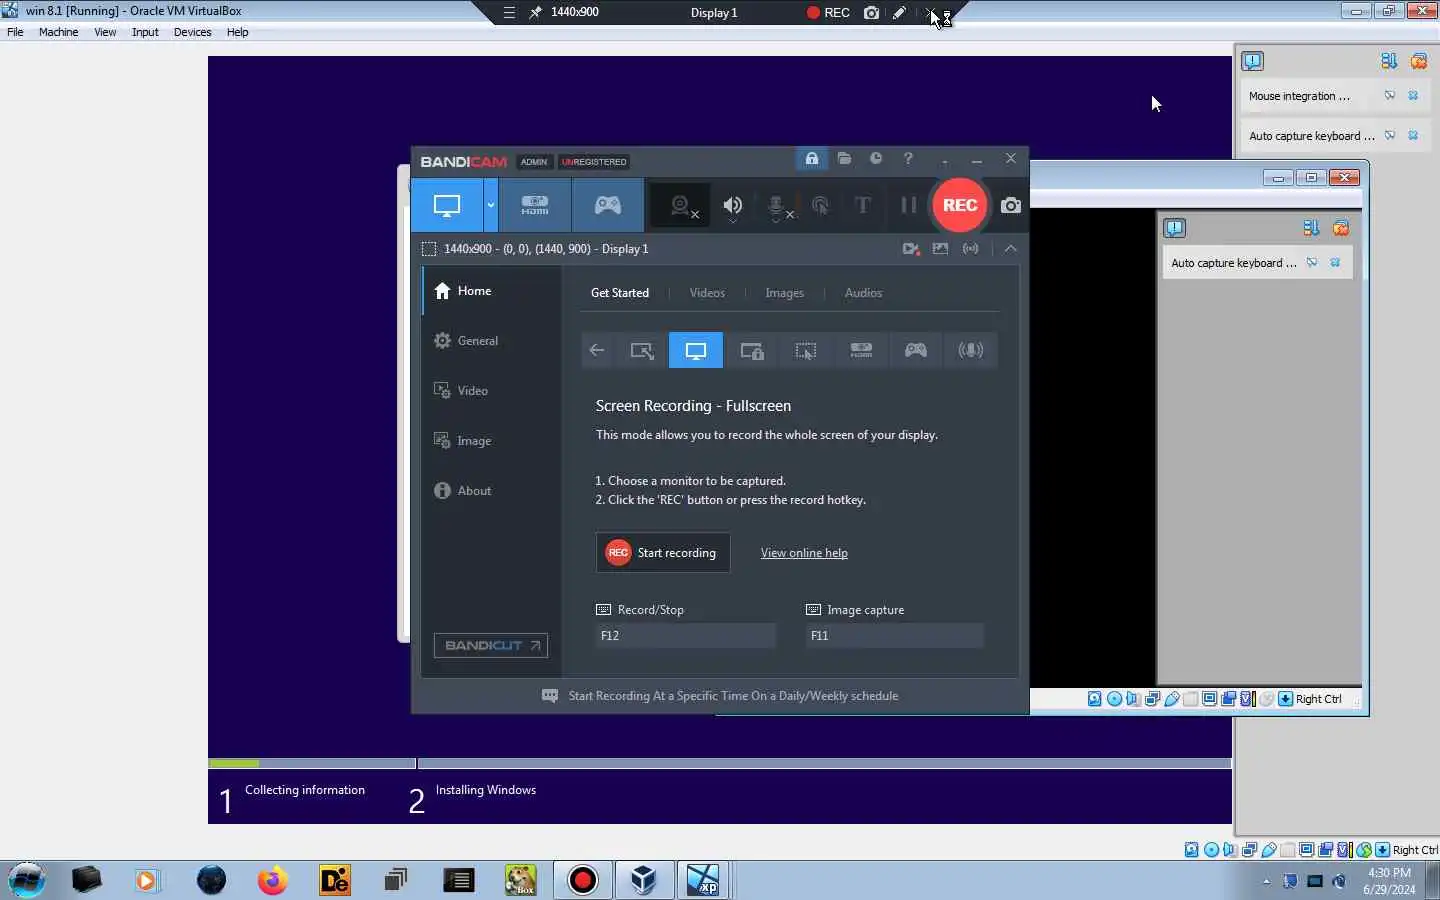
Task: Click pin icon in top overlay bar
Action: pos(536,13)
